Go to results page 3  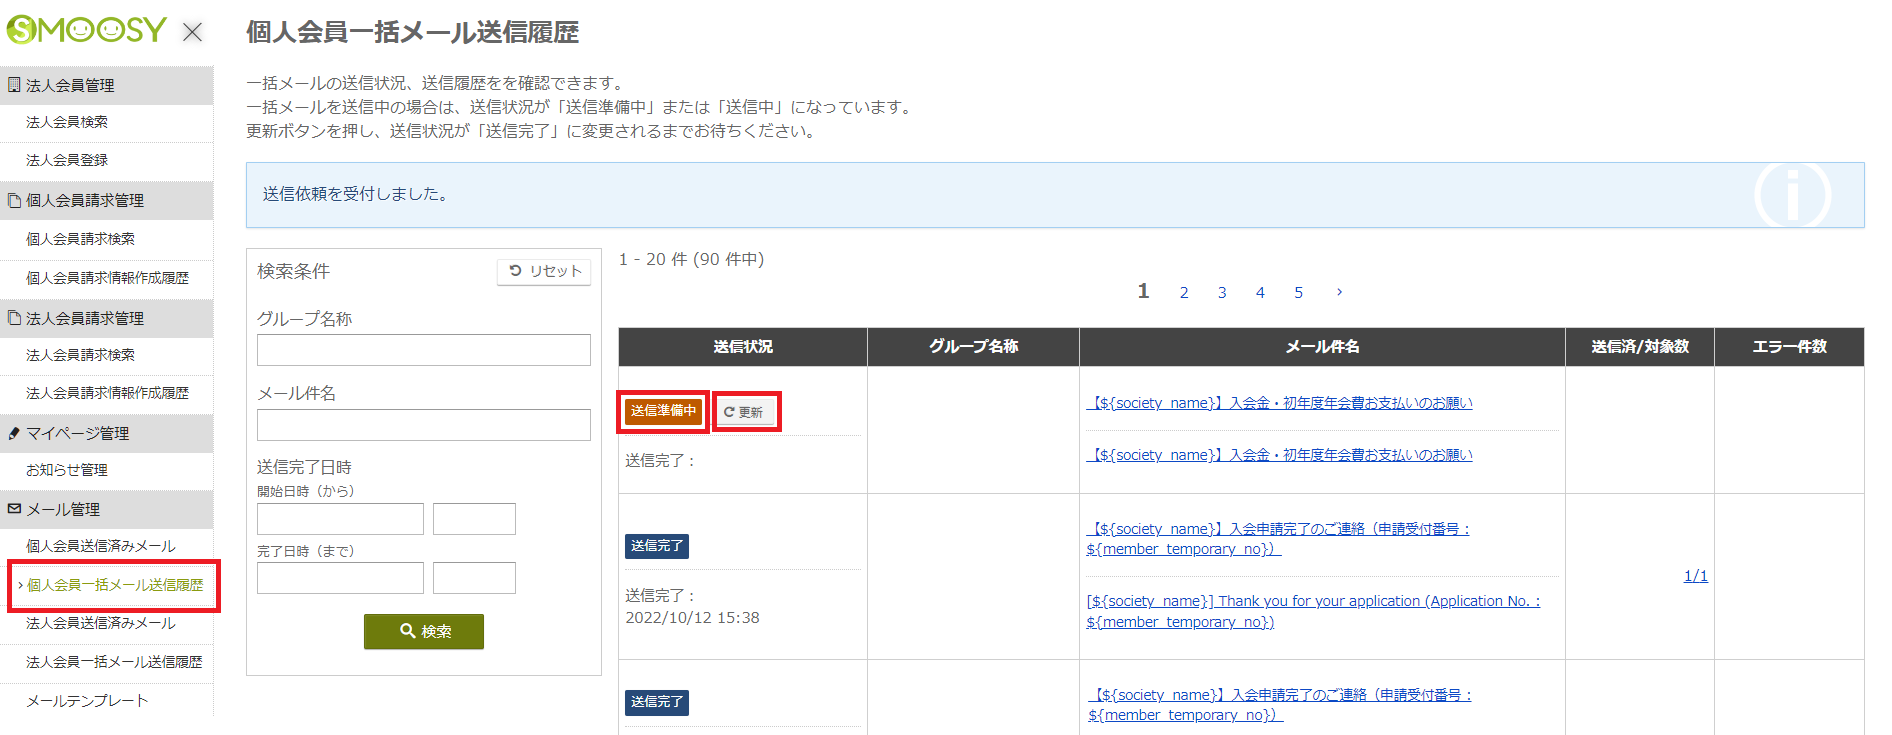click(x=1222, y=292)
